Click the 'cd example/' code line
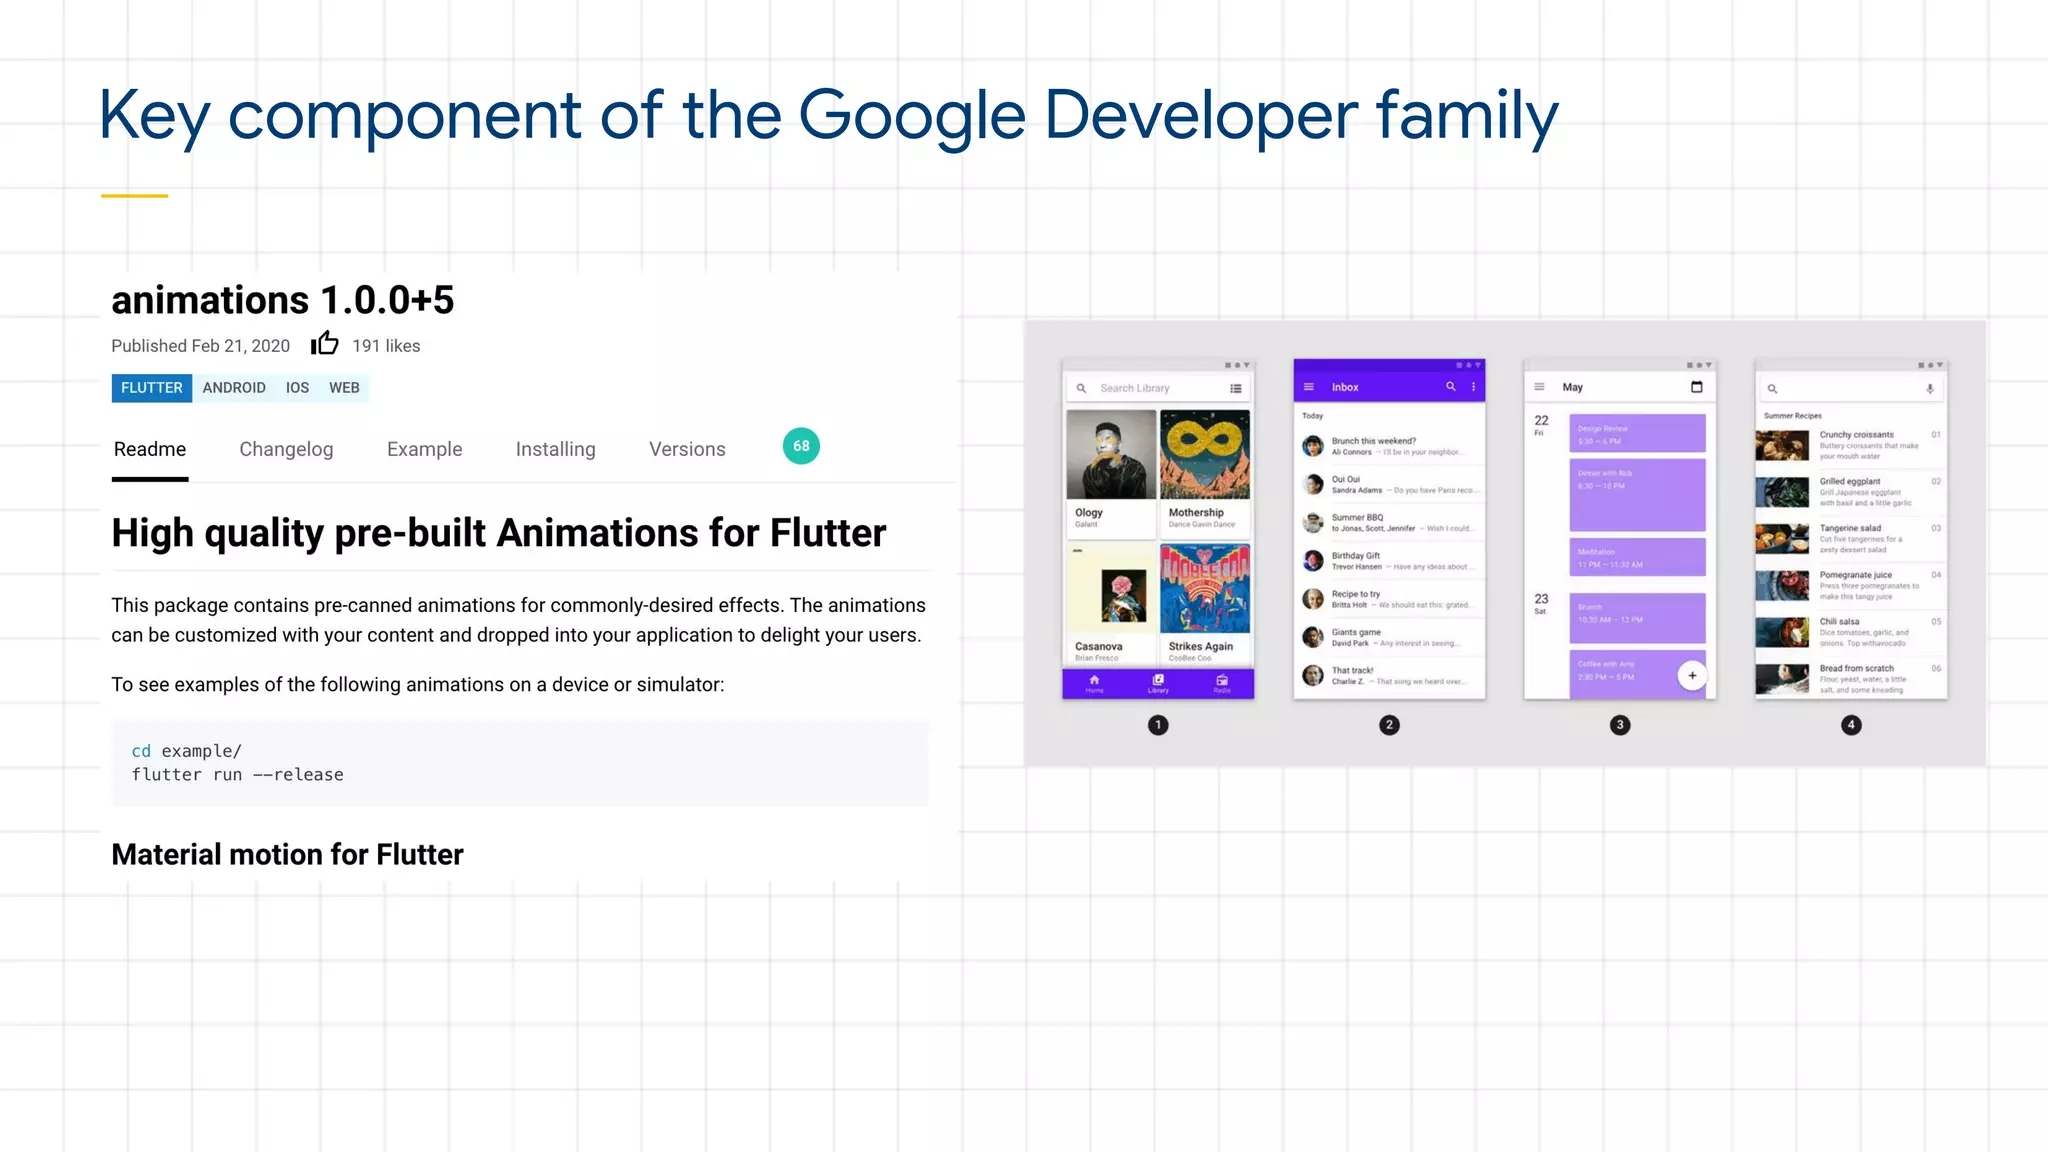The height and width of the screenshot is (1152, 2048). click(187, 751)
